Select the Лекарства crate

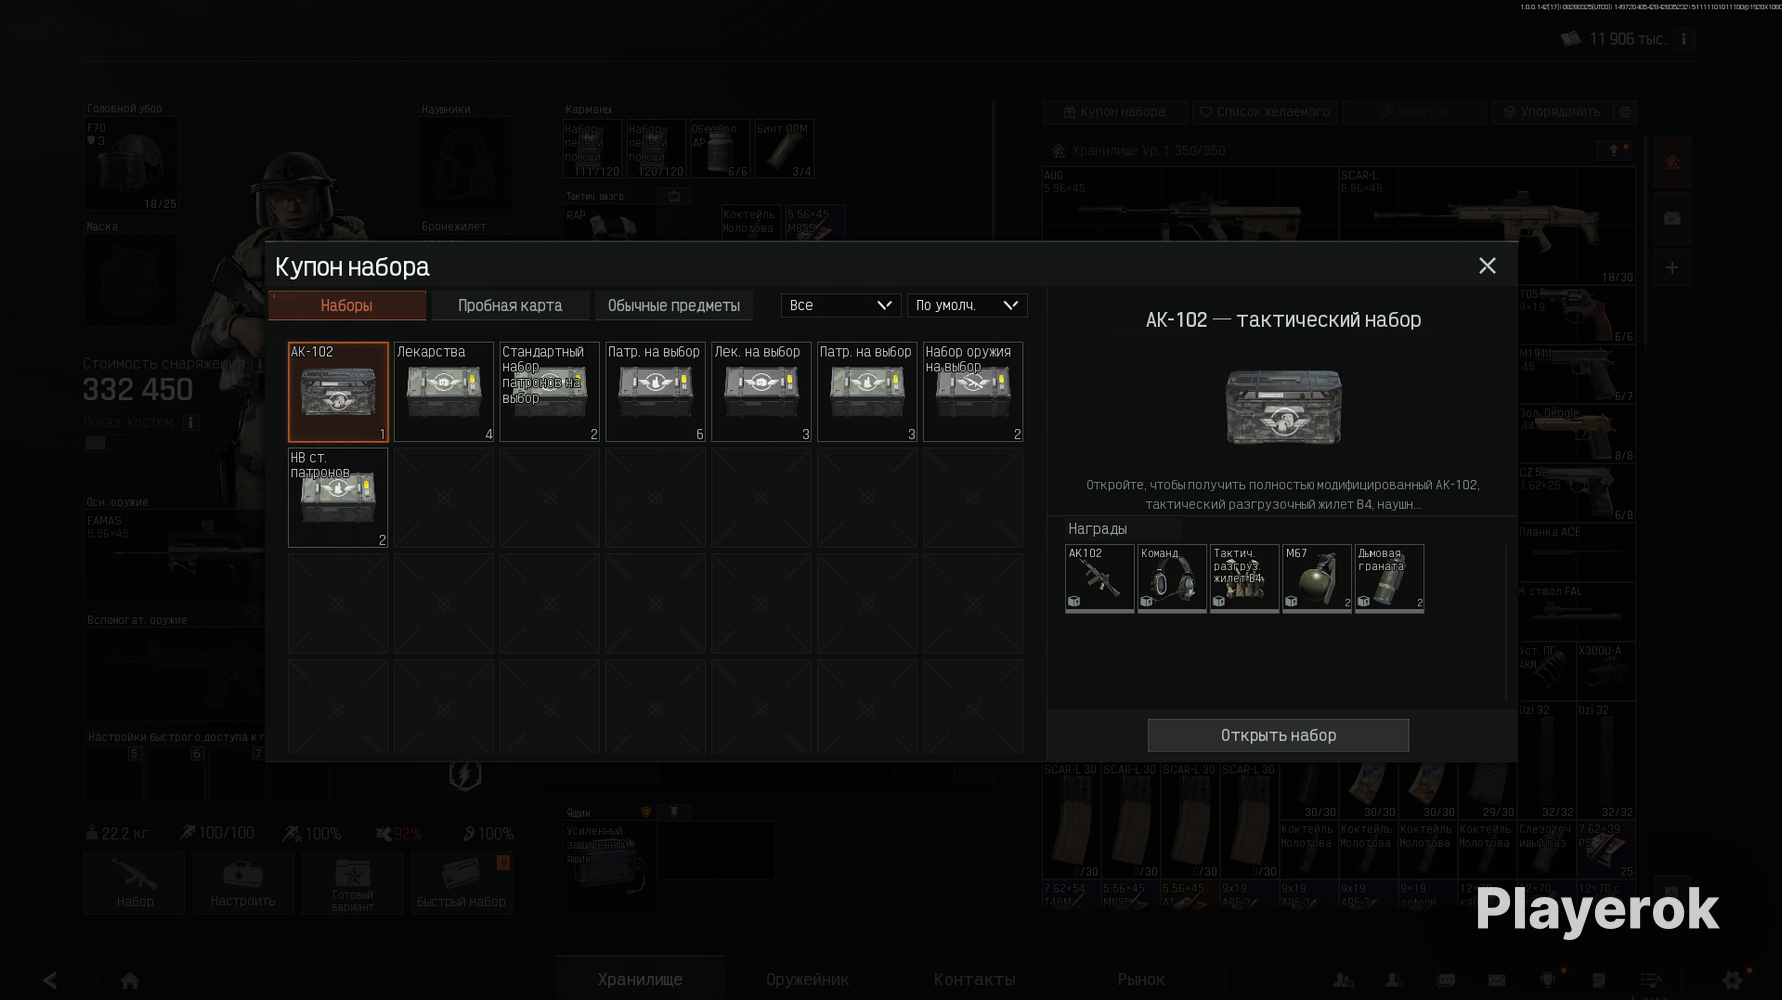click(444, 392)
